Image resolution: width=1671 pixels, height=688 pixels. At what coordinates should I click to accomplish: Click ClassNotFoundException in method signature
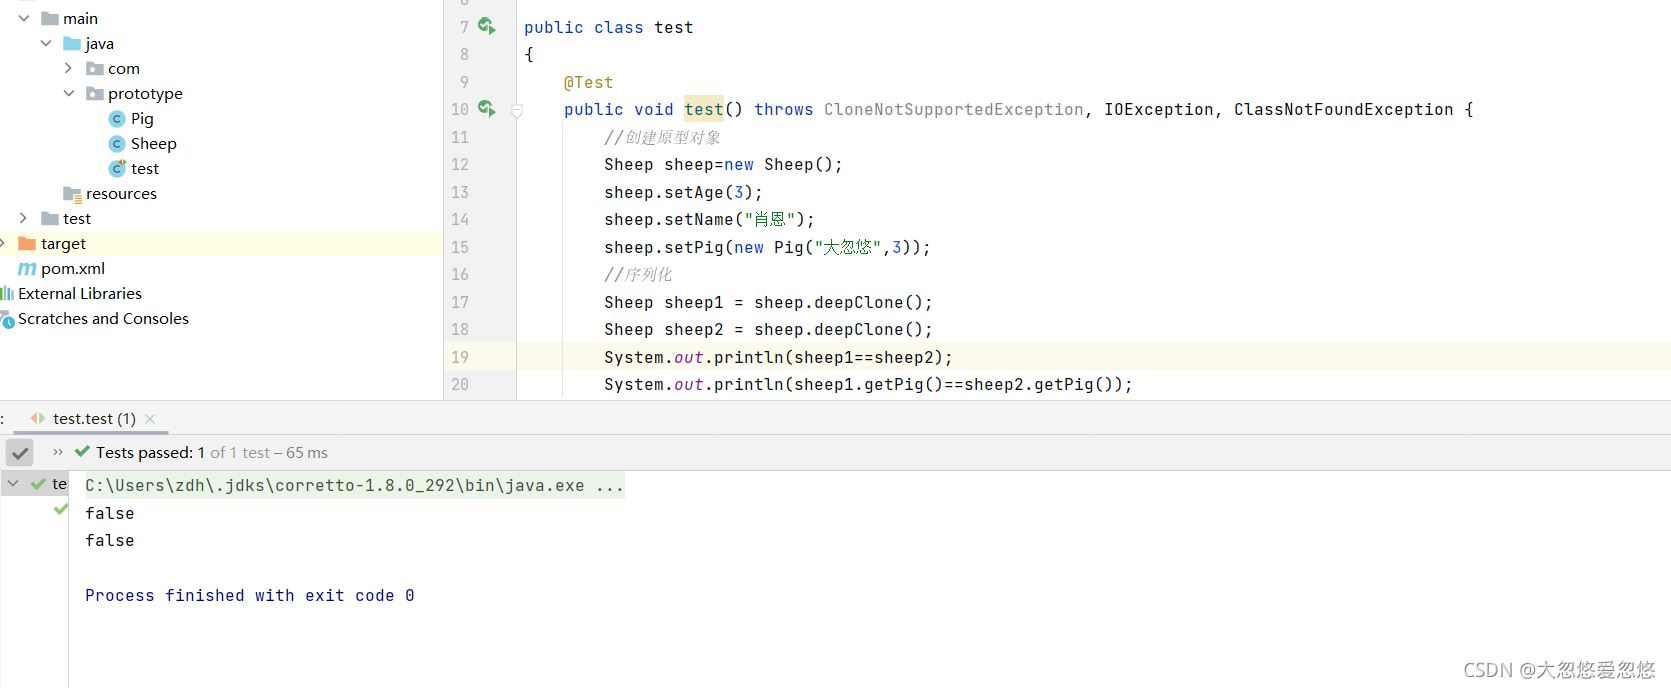(1343, 109)
